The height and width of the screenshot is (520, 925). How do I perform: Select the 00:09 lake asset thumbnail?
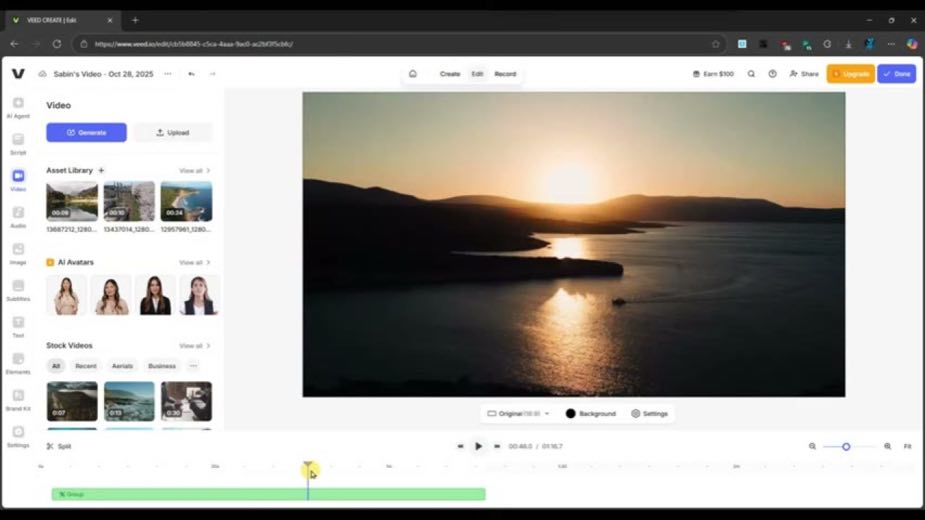(72, 201)
